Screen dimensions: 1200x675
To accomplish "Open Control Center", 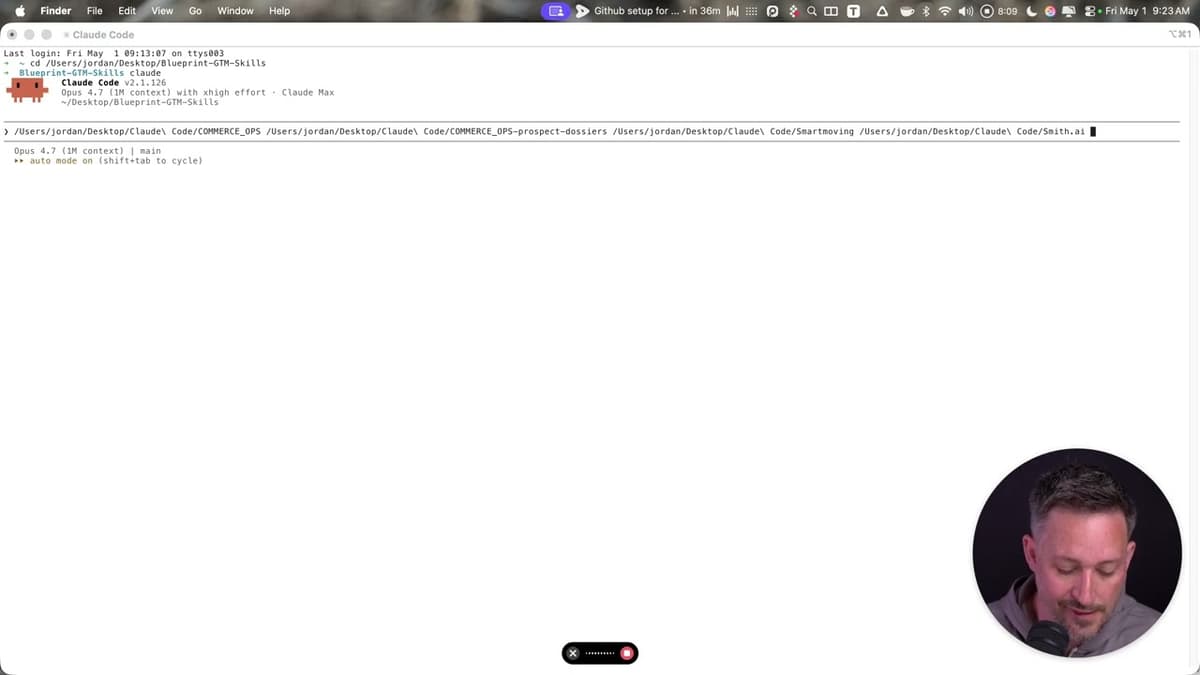I will click(1090, 11).
